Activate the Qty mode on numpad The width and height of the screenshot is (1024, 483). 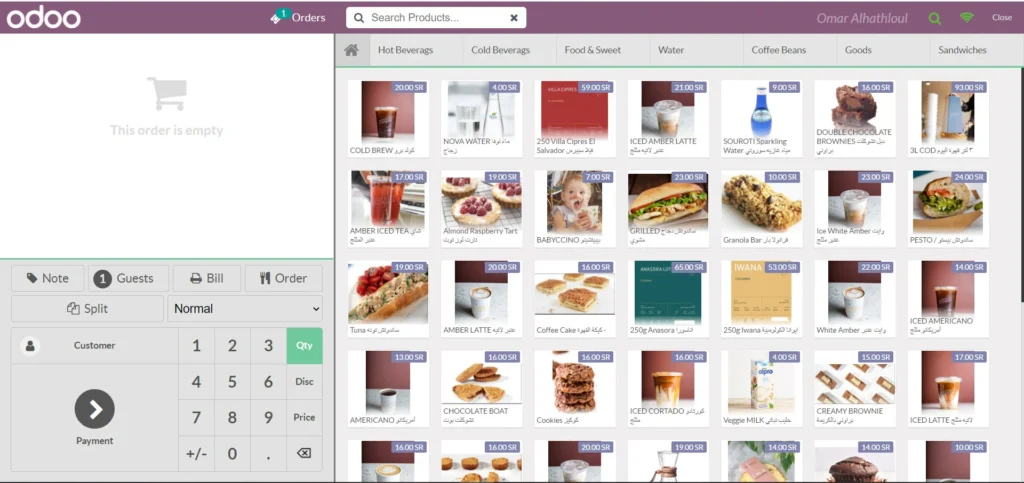point(304,346)
